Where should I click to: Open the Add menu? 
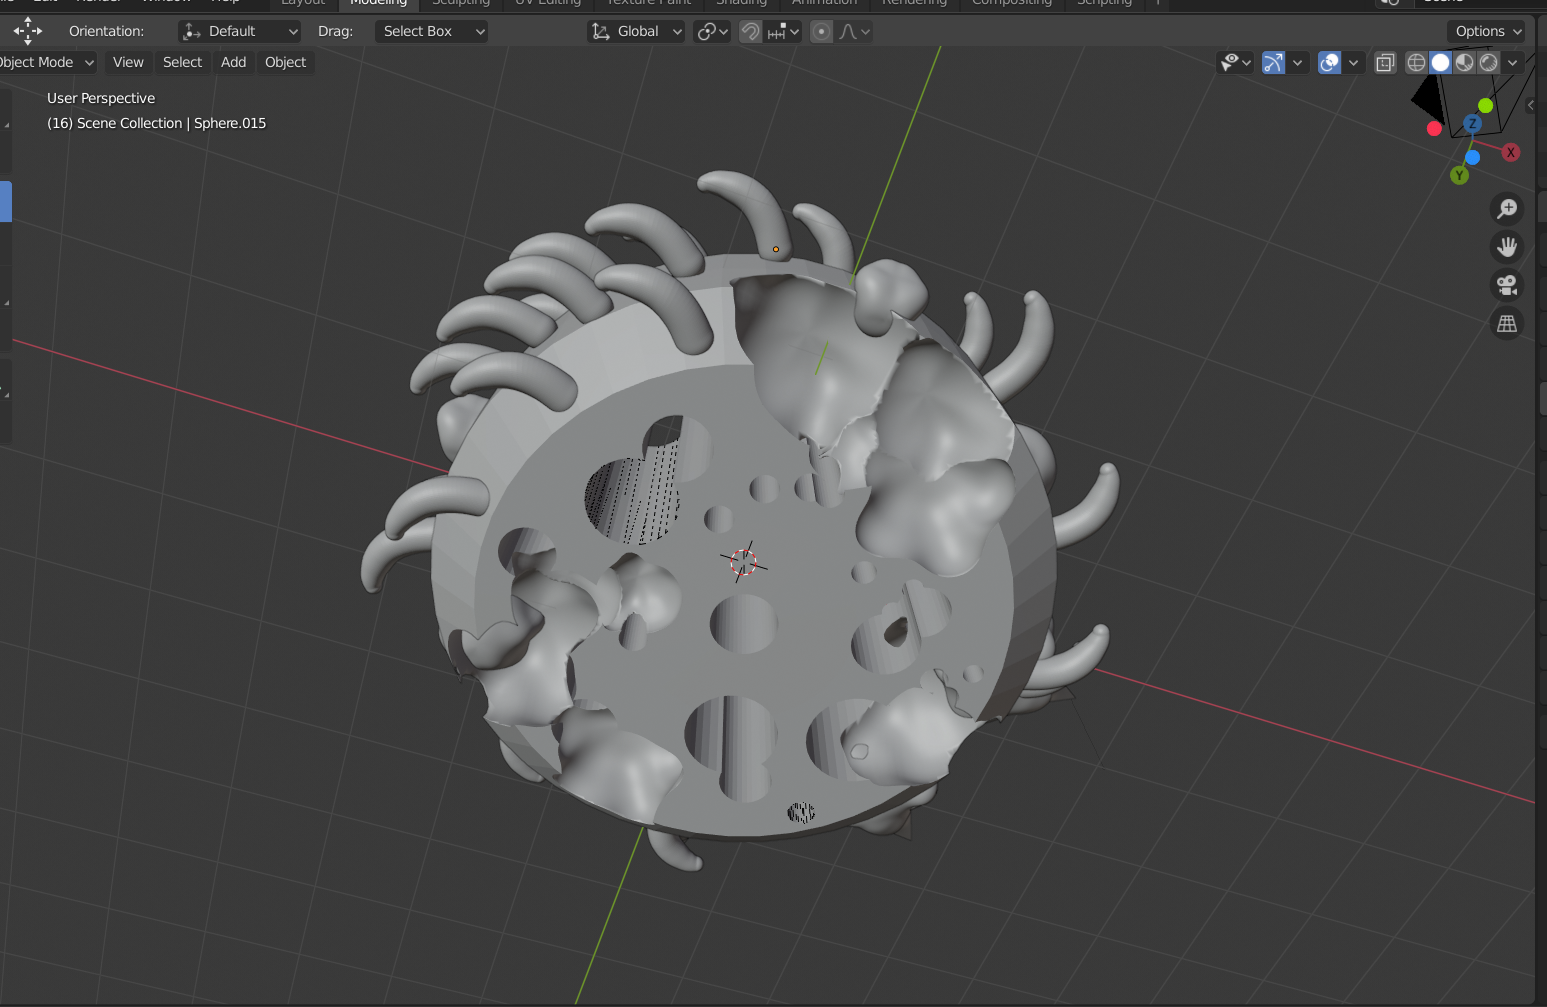pyautogui.click(x=233, y=62)
